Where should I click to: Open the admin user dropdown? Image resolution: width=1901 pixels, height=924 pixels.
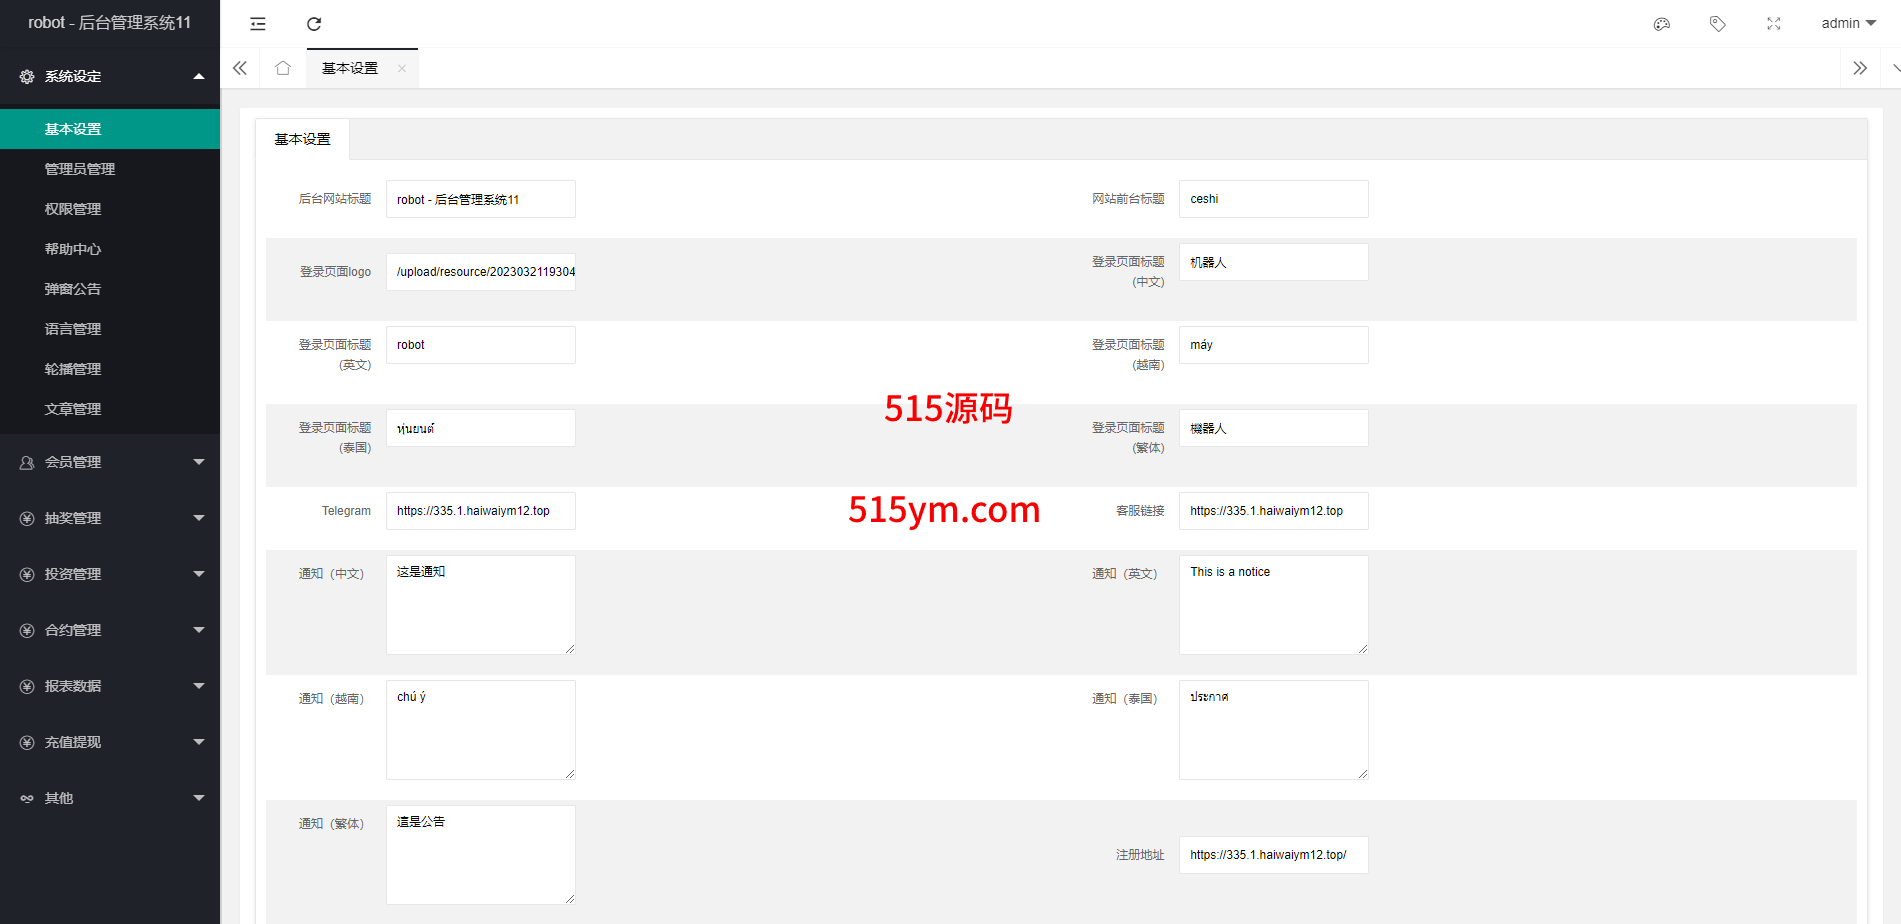[1848, 24]
